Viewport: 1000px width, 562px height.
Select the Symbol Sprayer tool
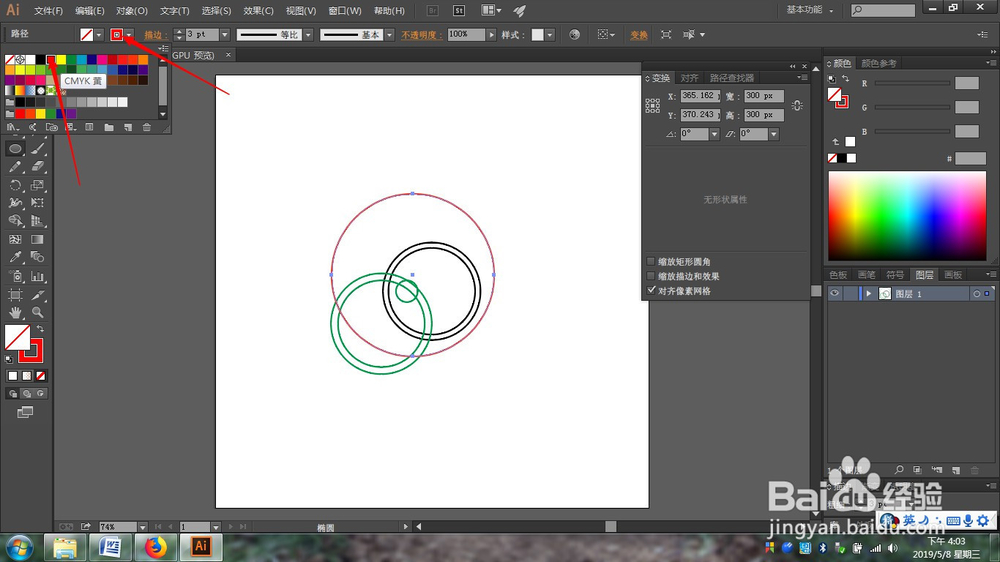tap(15, 277)
